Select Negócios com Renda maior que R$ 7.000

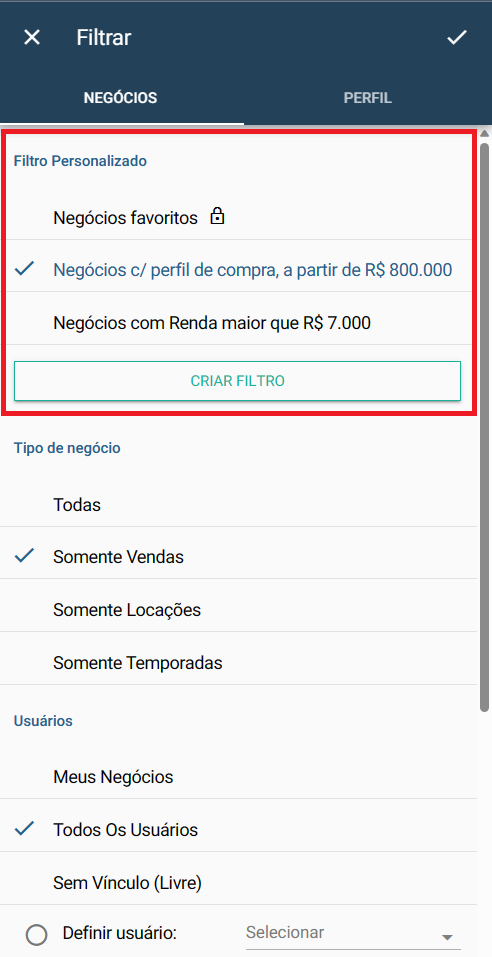pyautogui.click(x=238, y=323)
